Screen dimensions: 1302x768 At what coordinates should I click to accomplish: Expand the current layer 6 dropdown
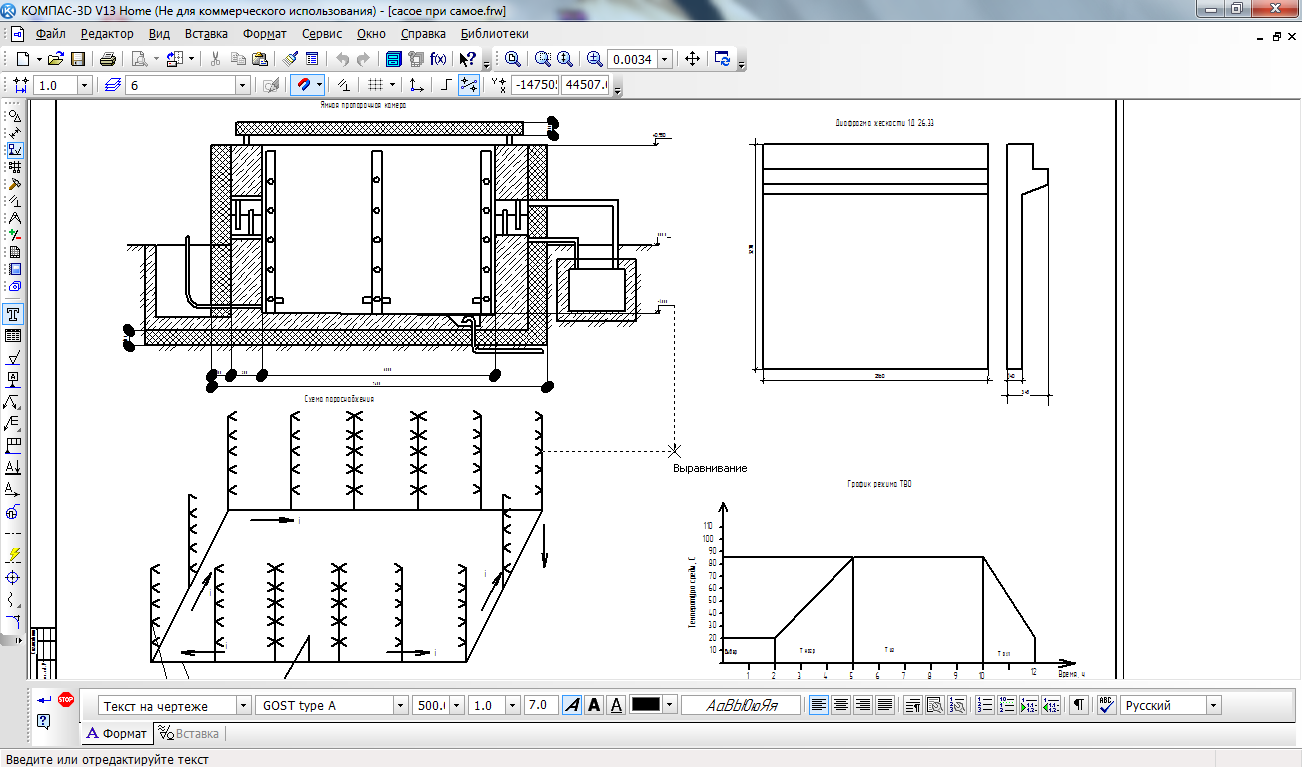(x=242, y=86)
